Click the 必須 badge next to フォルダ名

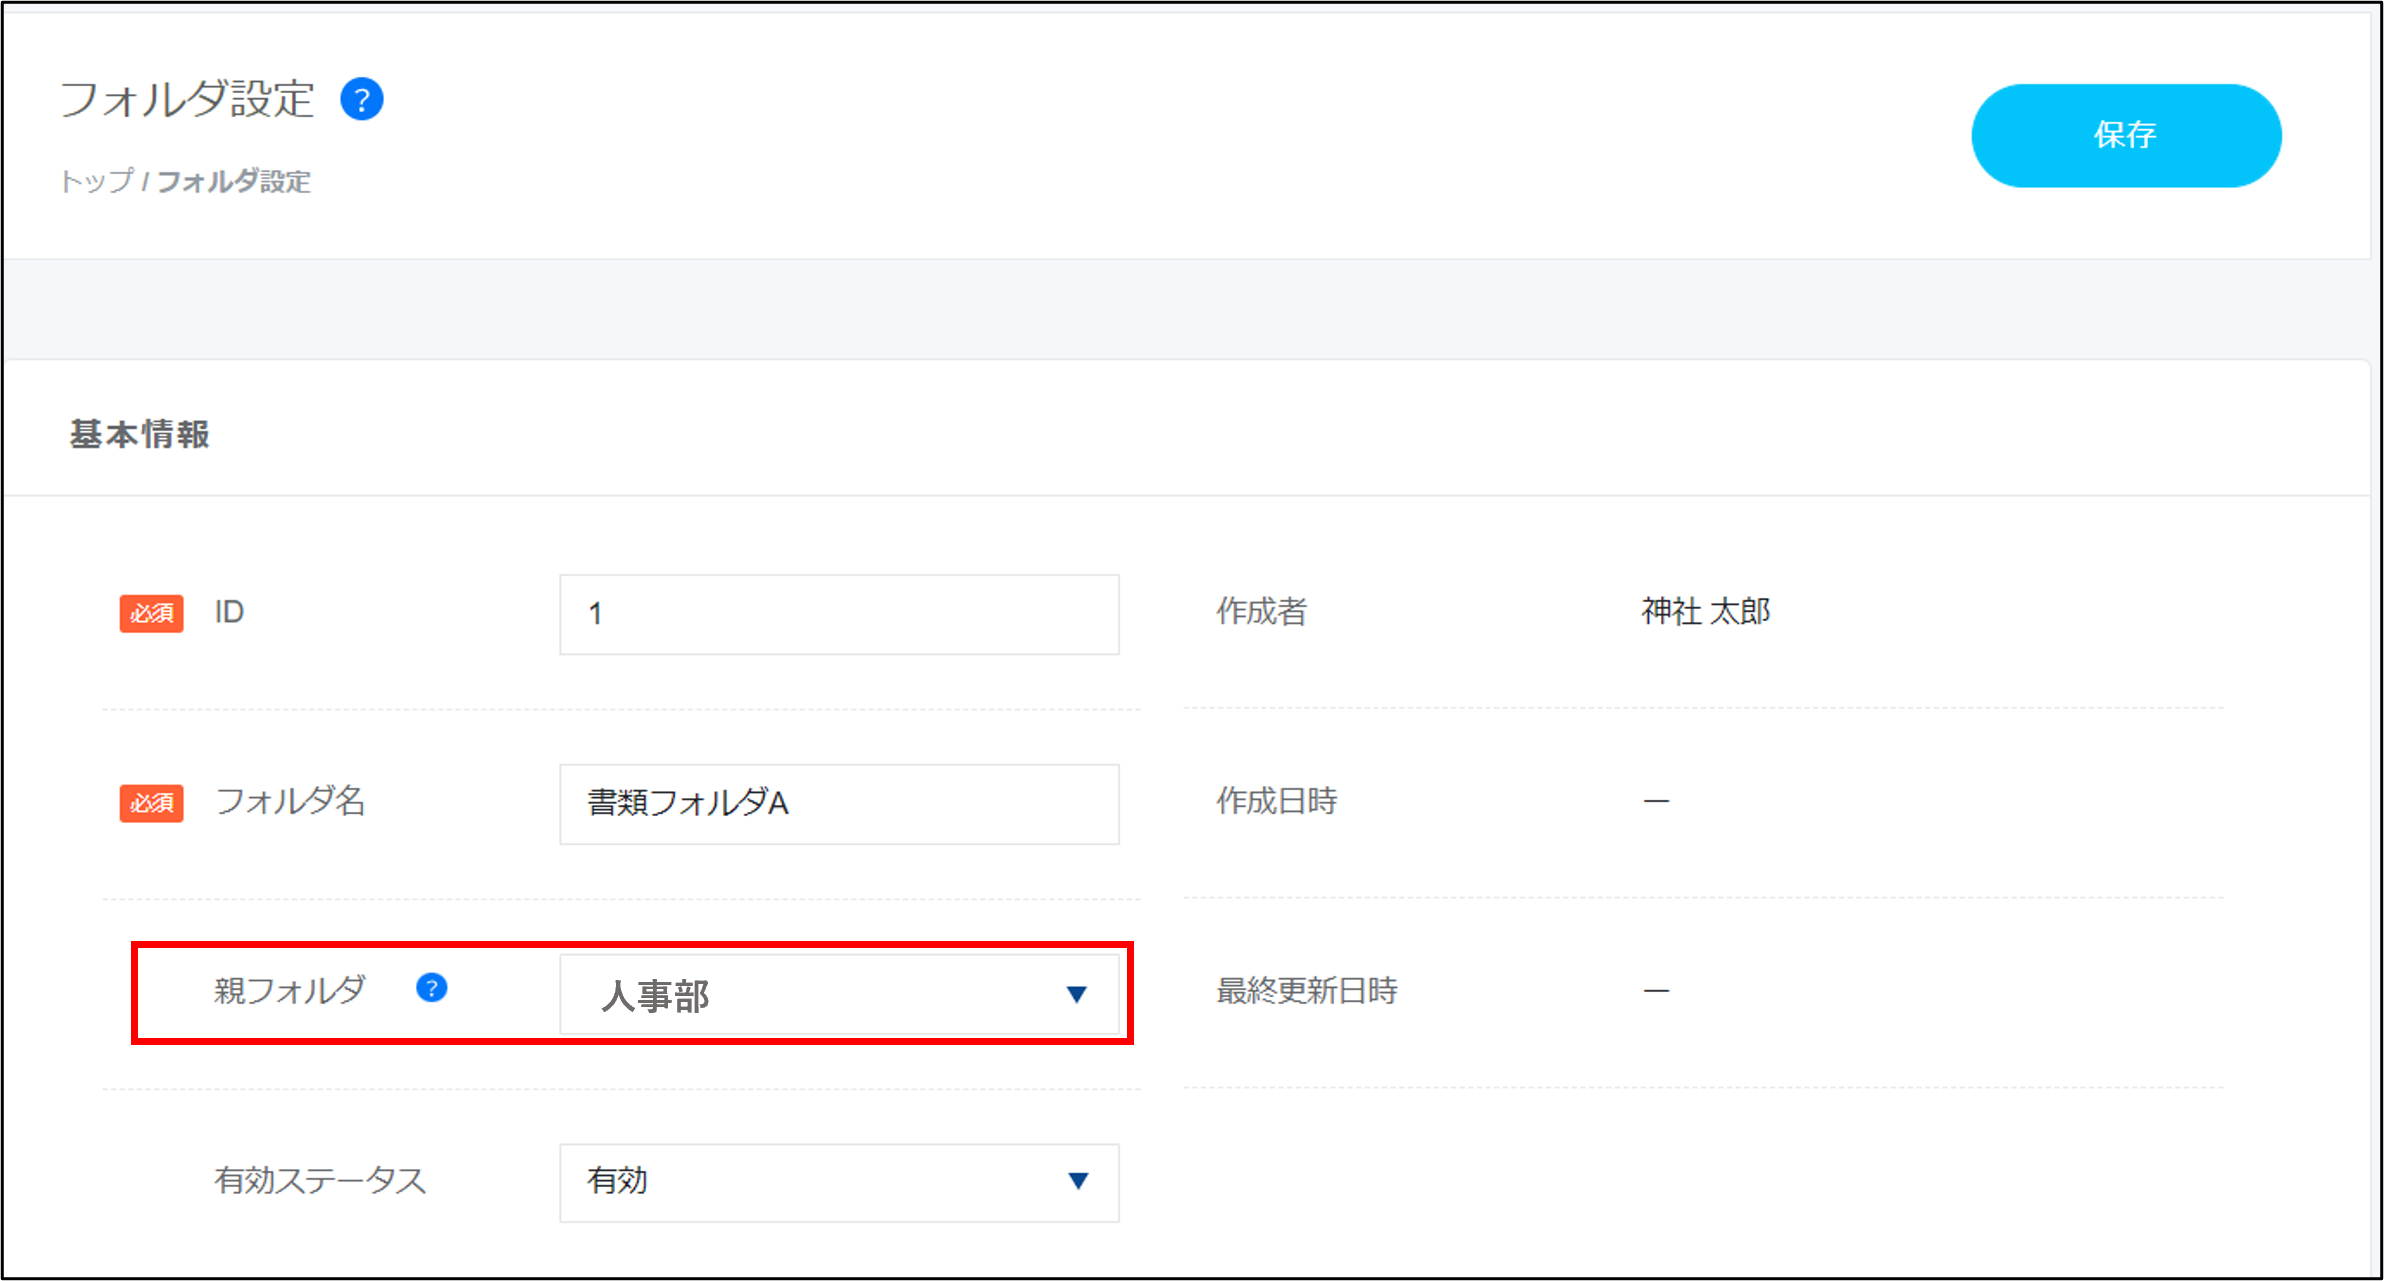click(x=151, y=803)
